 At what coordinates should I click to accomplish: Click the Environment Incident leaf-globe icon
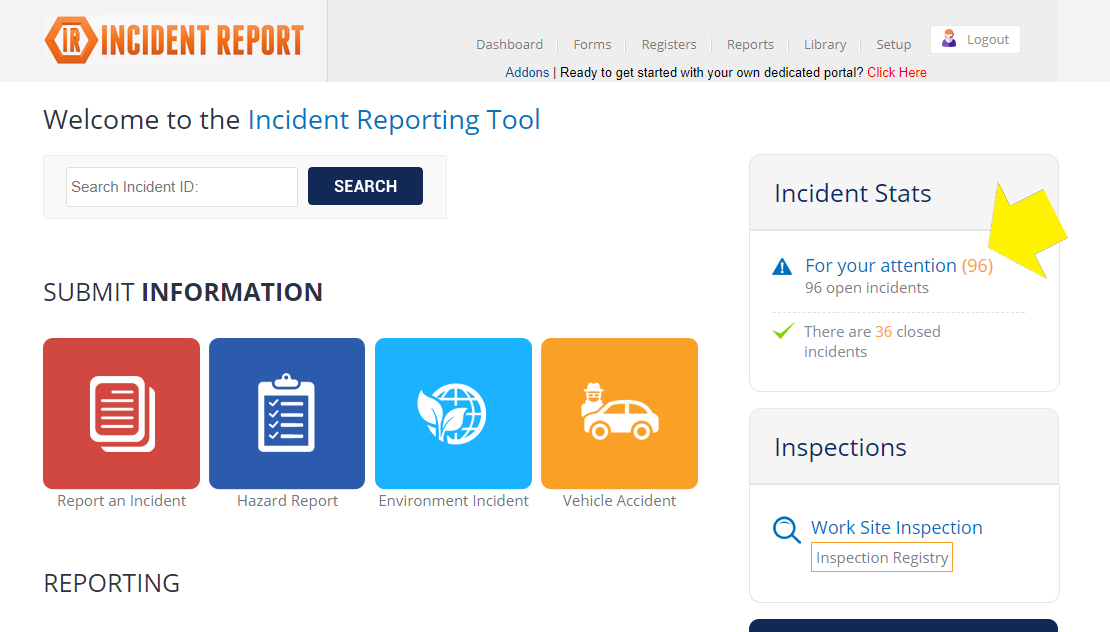(x=453, y=413)
